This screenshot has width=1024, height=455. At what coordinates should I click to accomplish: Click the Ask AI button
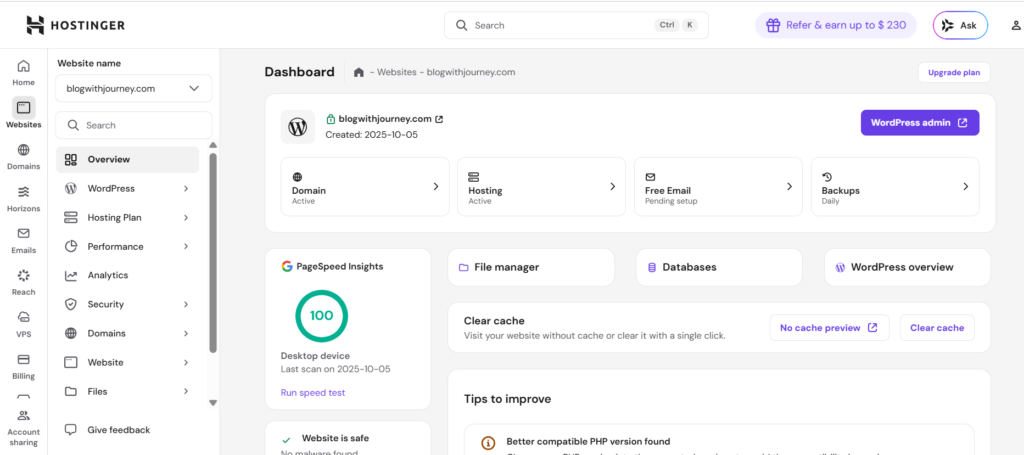960,25
